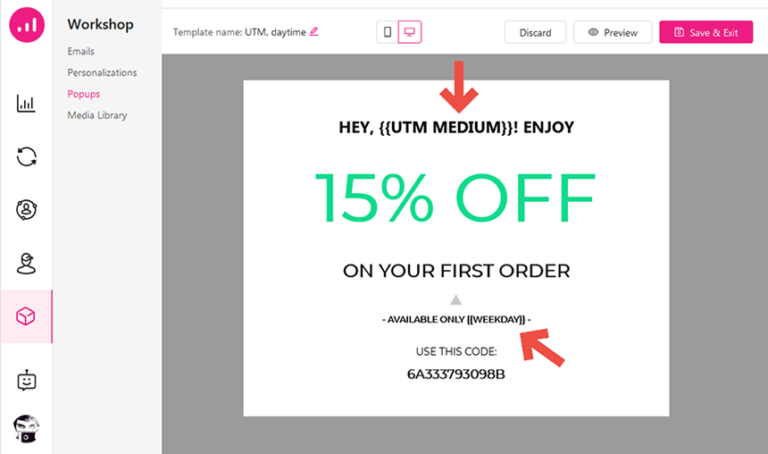Click the pink app logo icon
768x454 pixels.
pyautogui.click(x=26, y=24)
